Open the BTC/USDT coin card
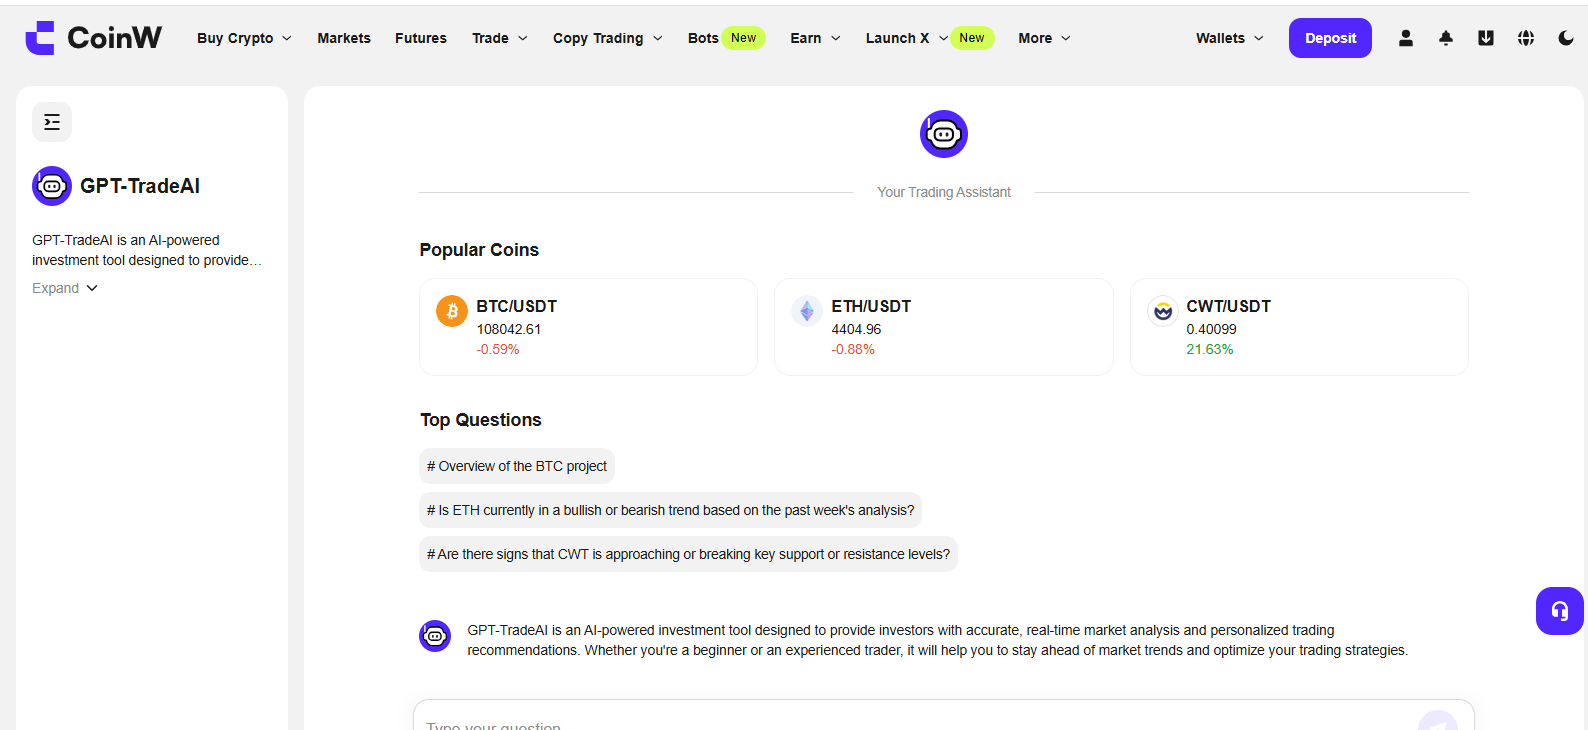 (588, 327)
